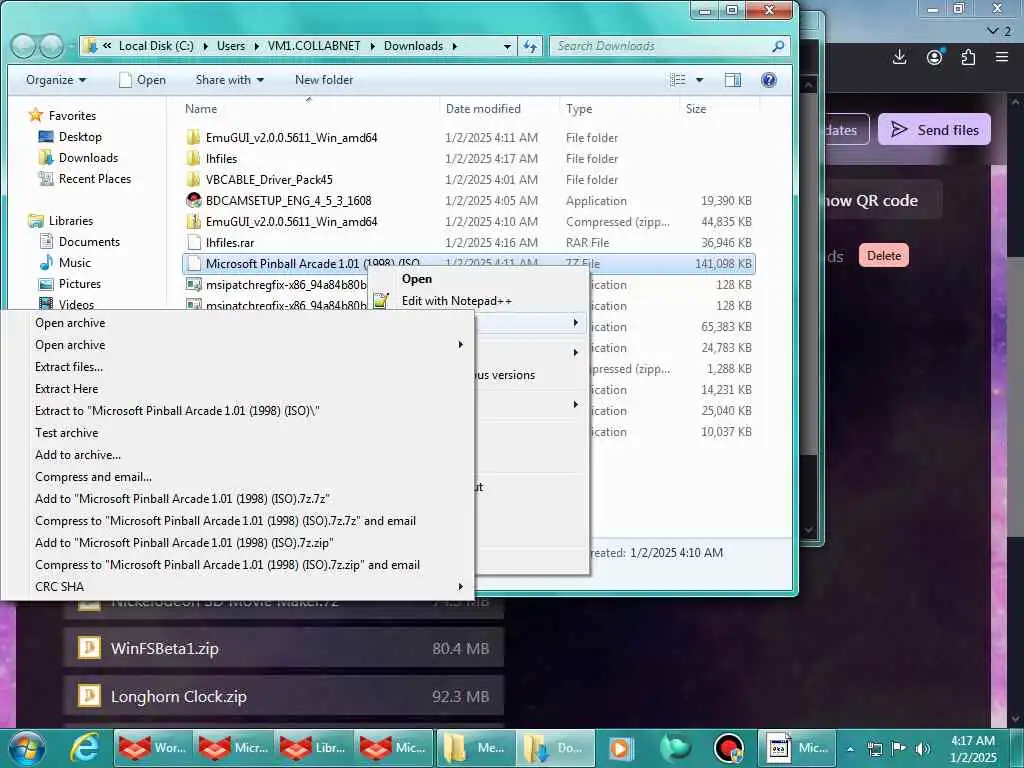Viewport: 1024px width, 768px height.
Task: Toggle the preview pane icon in Explorer toolbar
Action: pyautogui.click(x=733, y=80)
